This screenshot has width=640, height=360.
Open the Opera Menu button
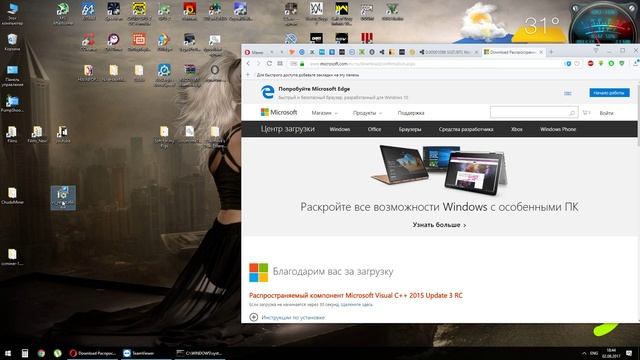[x=254, y=52]
